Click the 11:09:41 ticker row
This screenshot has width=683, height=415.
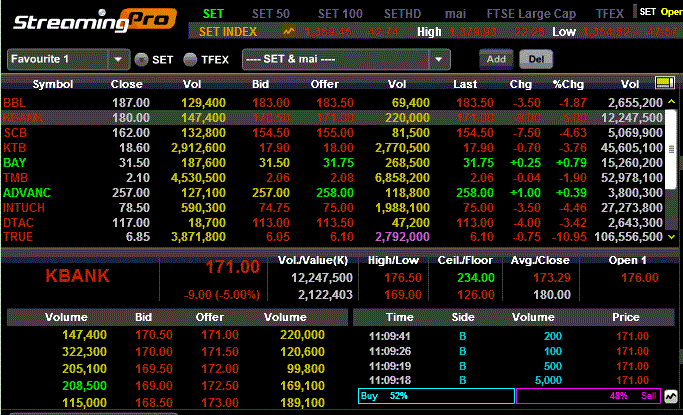tap(514, 336)
